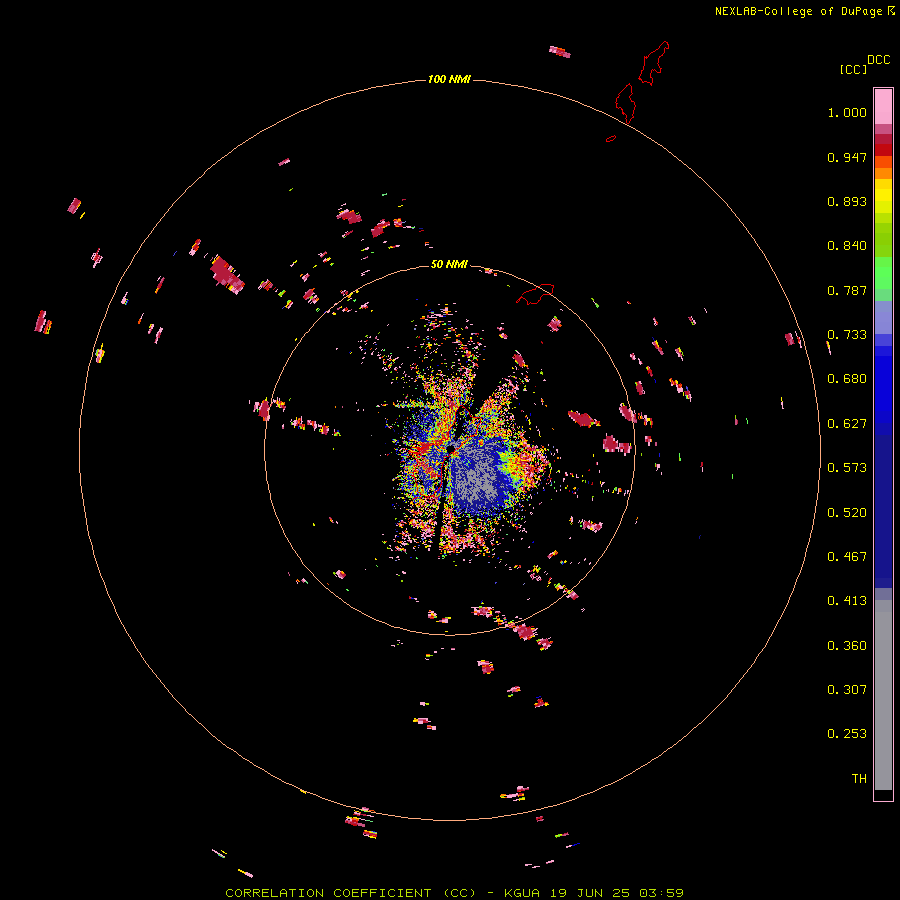Viewport: 900px width, 900px height.
Task: Click the 0.733 color scale value
Action: point(847,335)
